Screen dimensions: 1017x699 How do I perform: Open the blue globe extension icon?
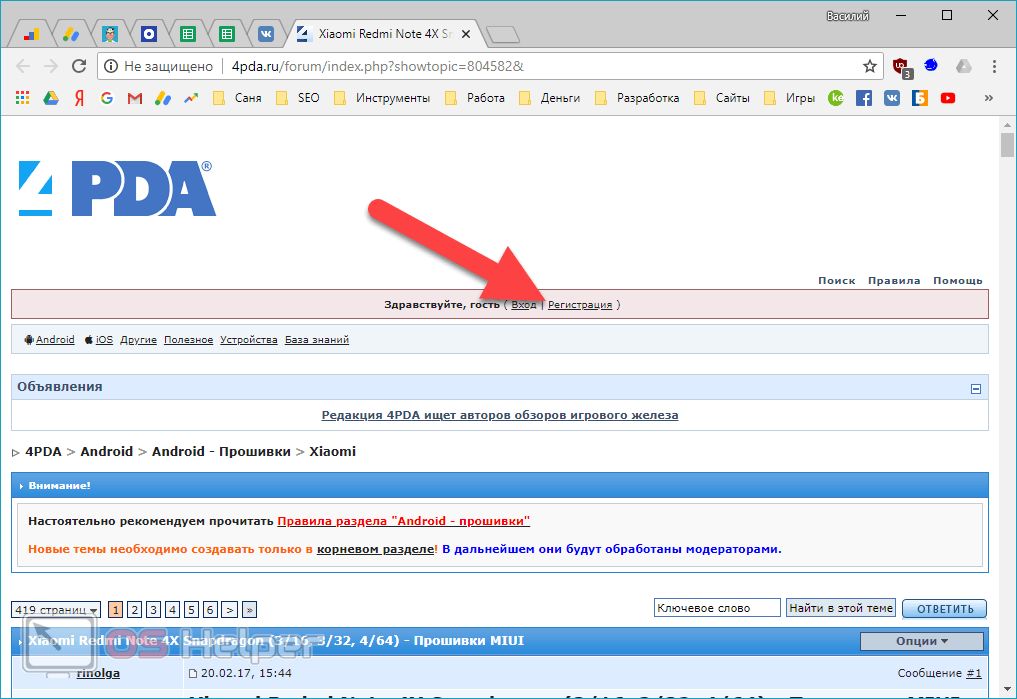931,65
